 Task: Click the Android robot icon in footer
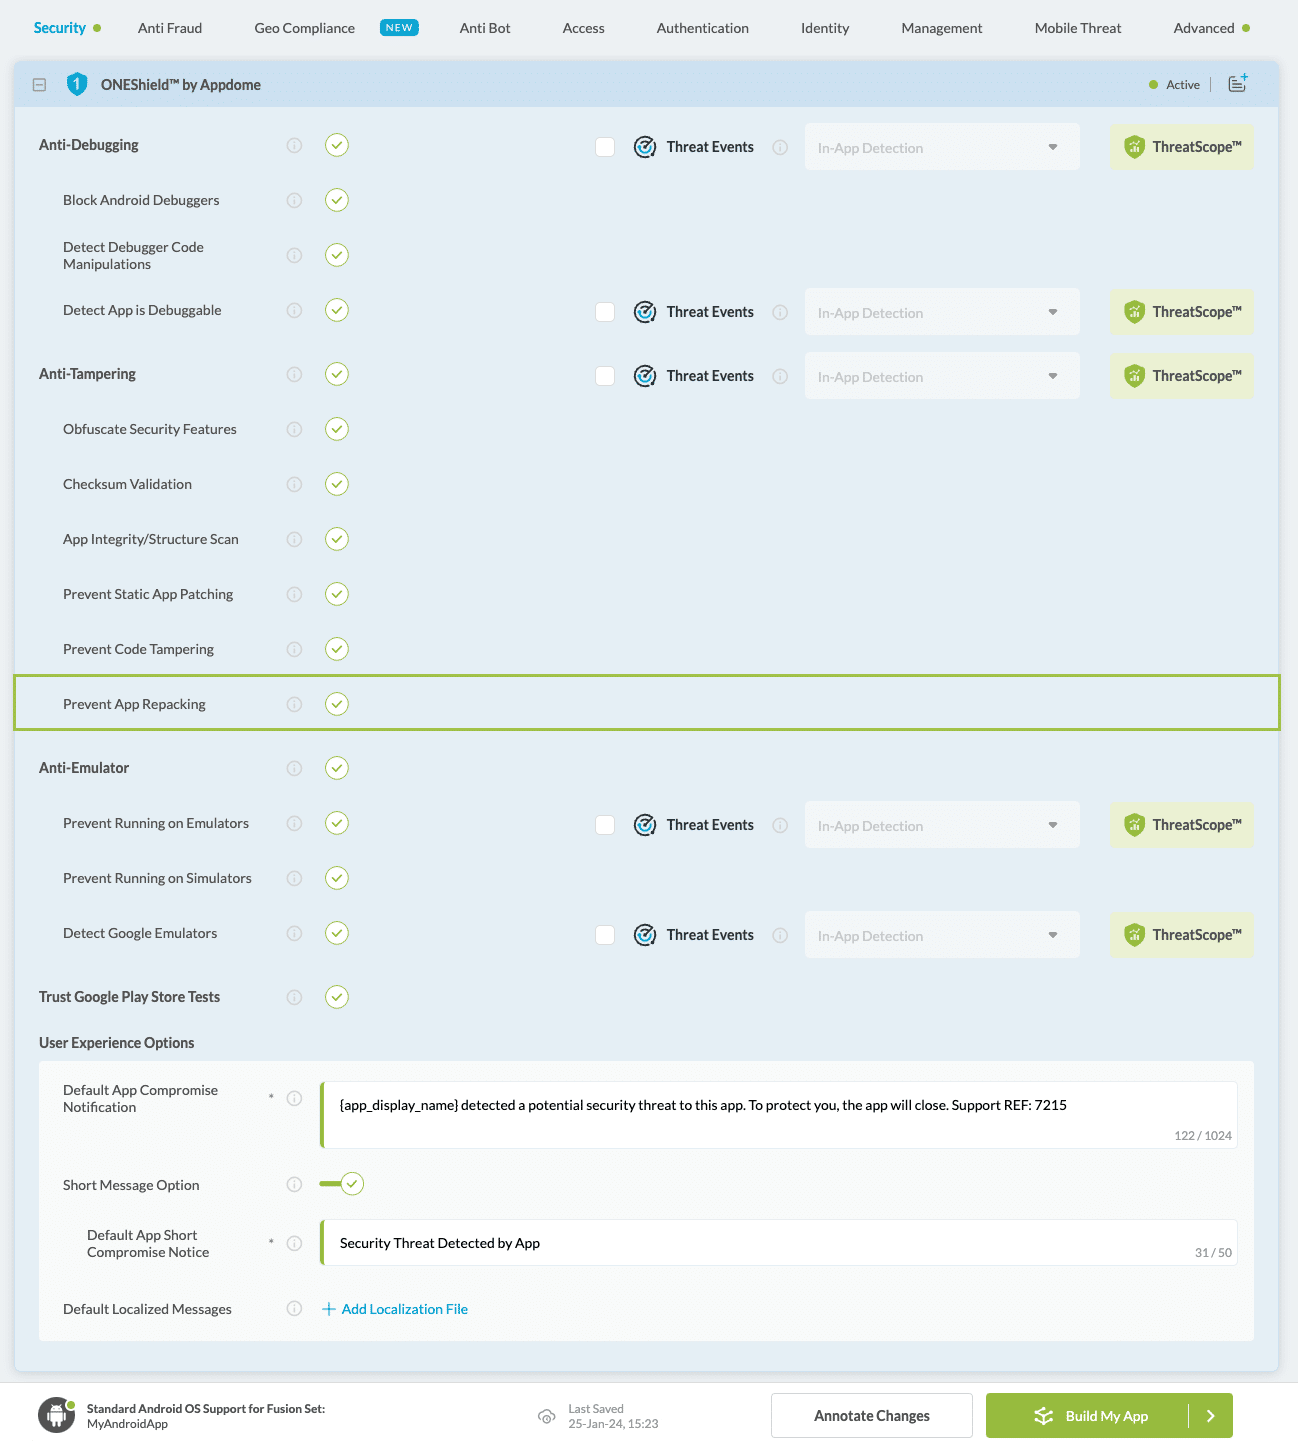coord(56,1415)
